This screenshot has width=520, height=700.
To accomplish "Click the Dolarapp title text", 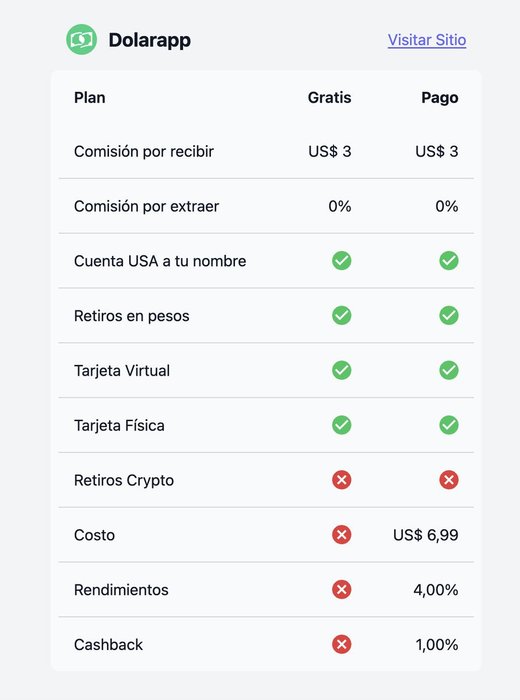I will coord(150,40).
